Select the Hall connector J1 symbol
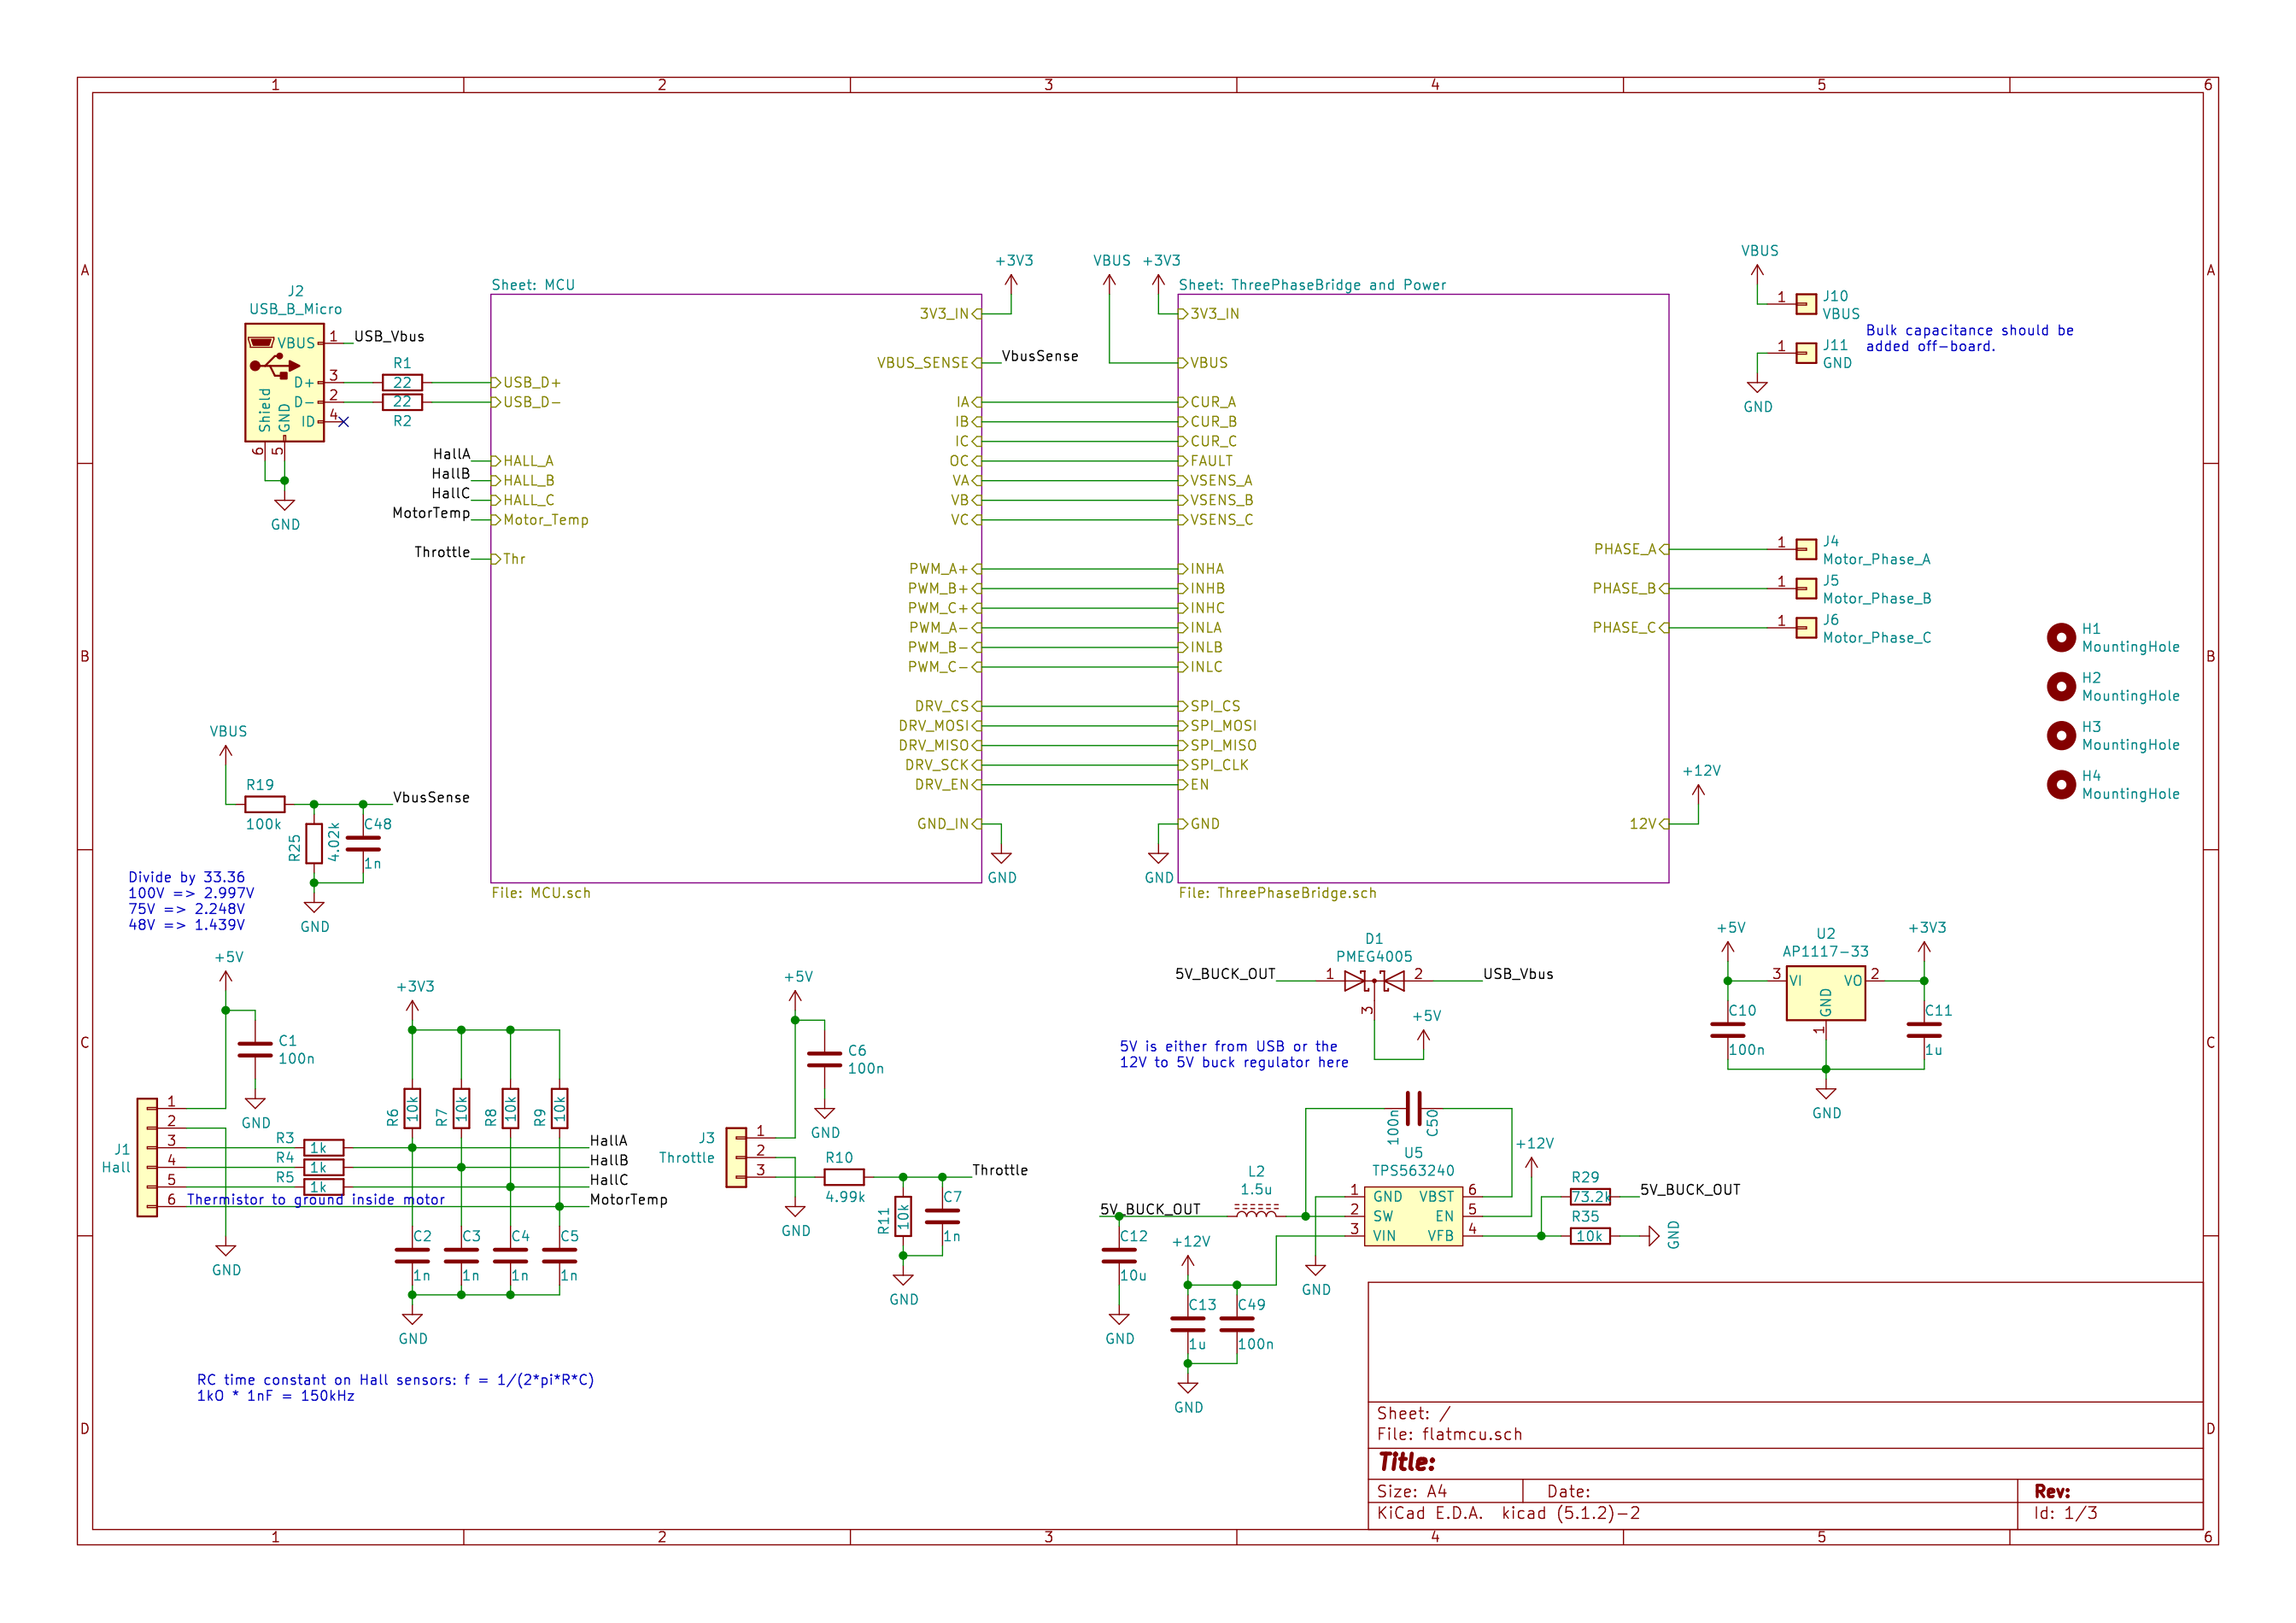2296x1623 pixels. pyautogui.click(x=147, y=1157)
